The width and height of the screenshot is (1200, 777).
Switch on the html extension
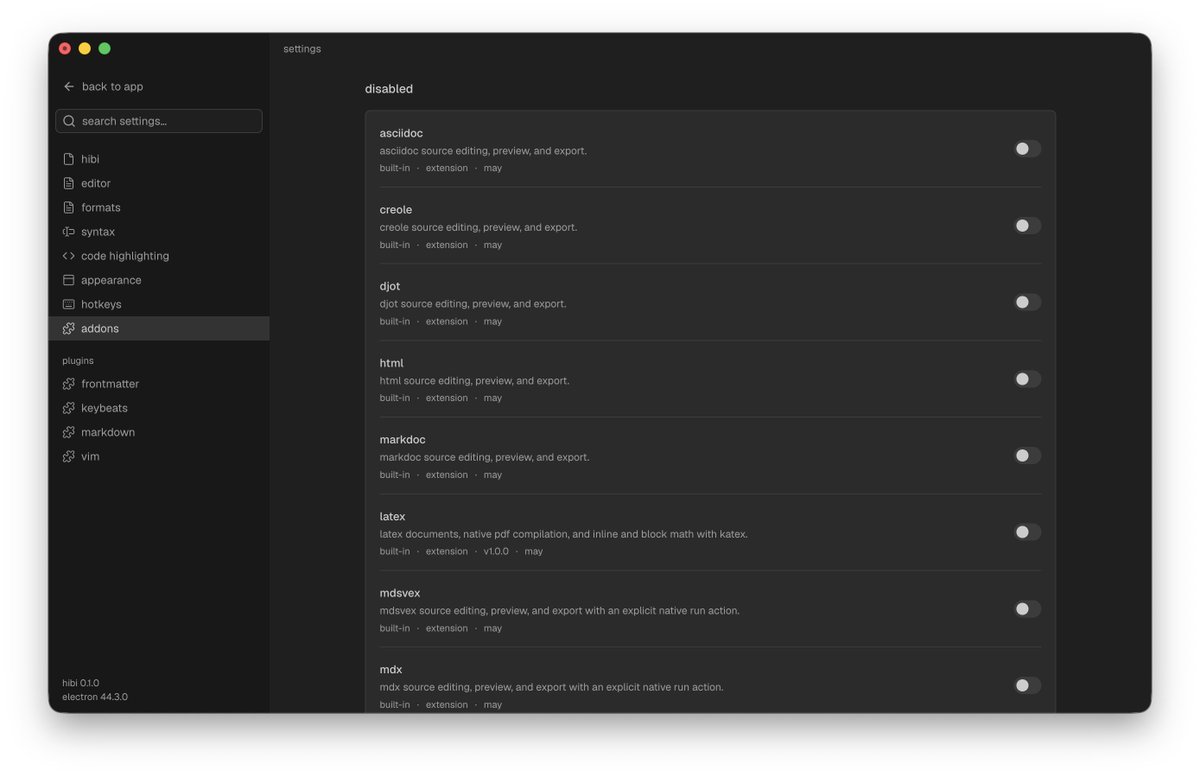(x=1027, y=379)
